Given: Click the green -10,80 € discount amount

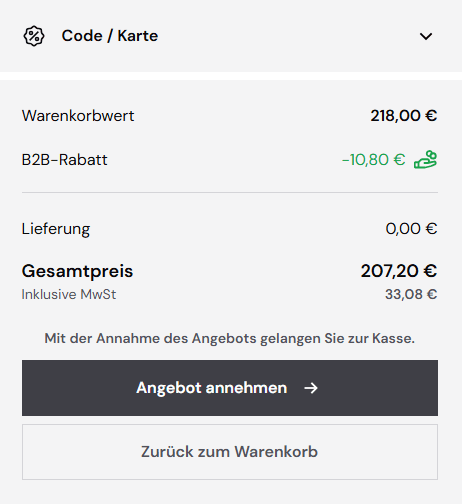Looking at the screenshot, I should [x=374, y=160].
